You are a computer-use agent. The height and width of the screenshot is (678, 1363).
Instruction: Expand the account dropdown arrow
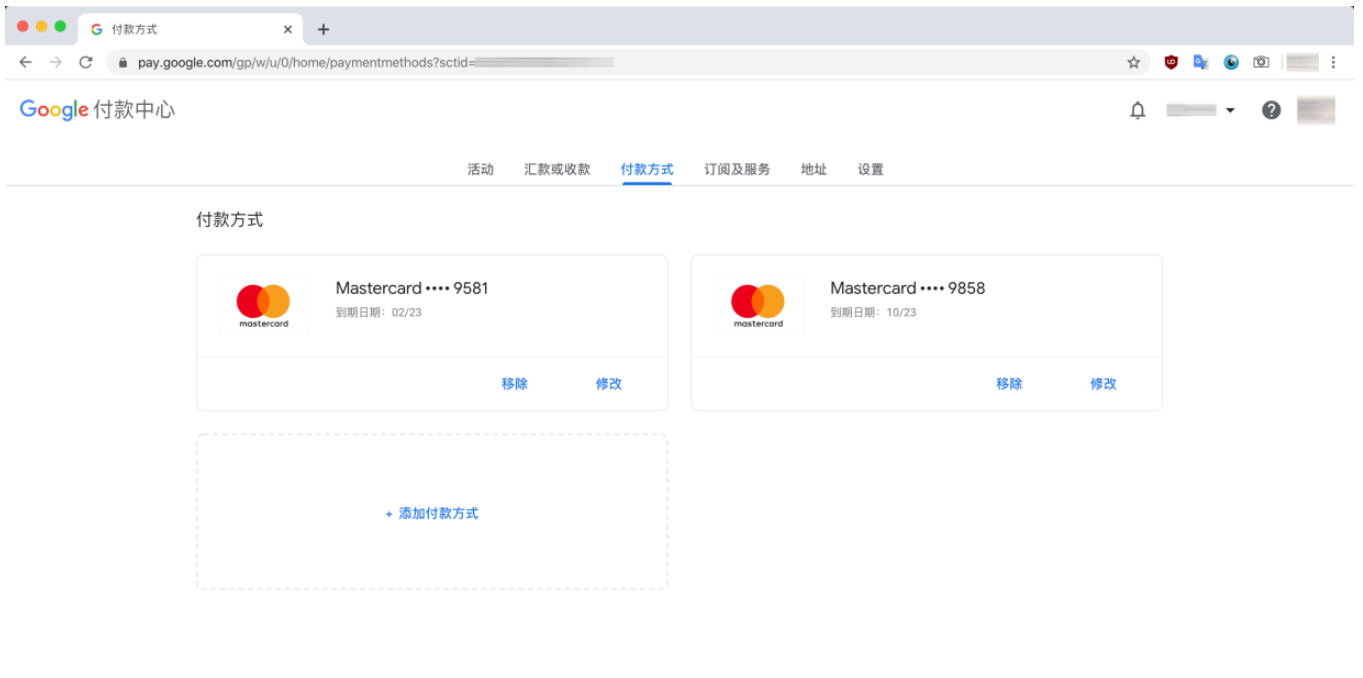click(x=1230, y=110)
